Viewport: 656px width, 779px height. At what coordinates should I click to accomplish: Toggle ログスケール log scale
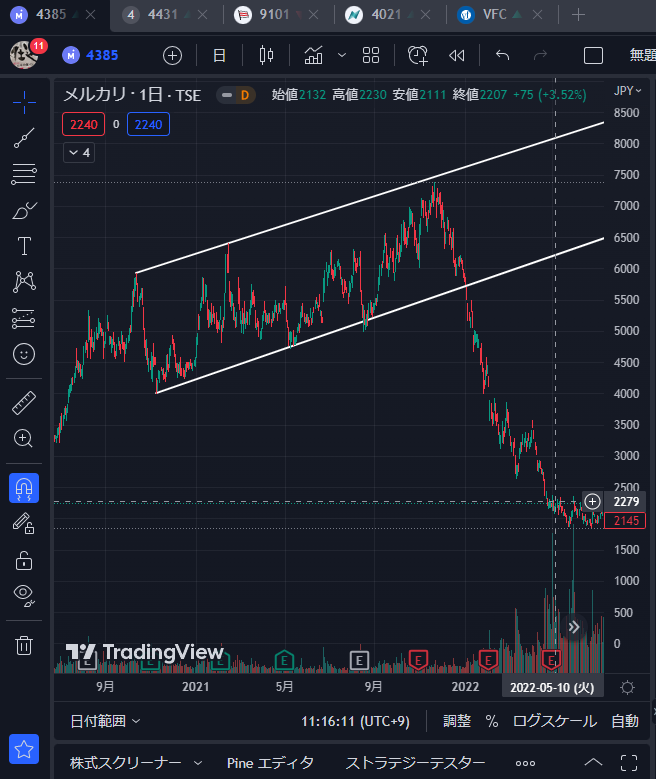click(x=554, y=721)
